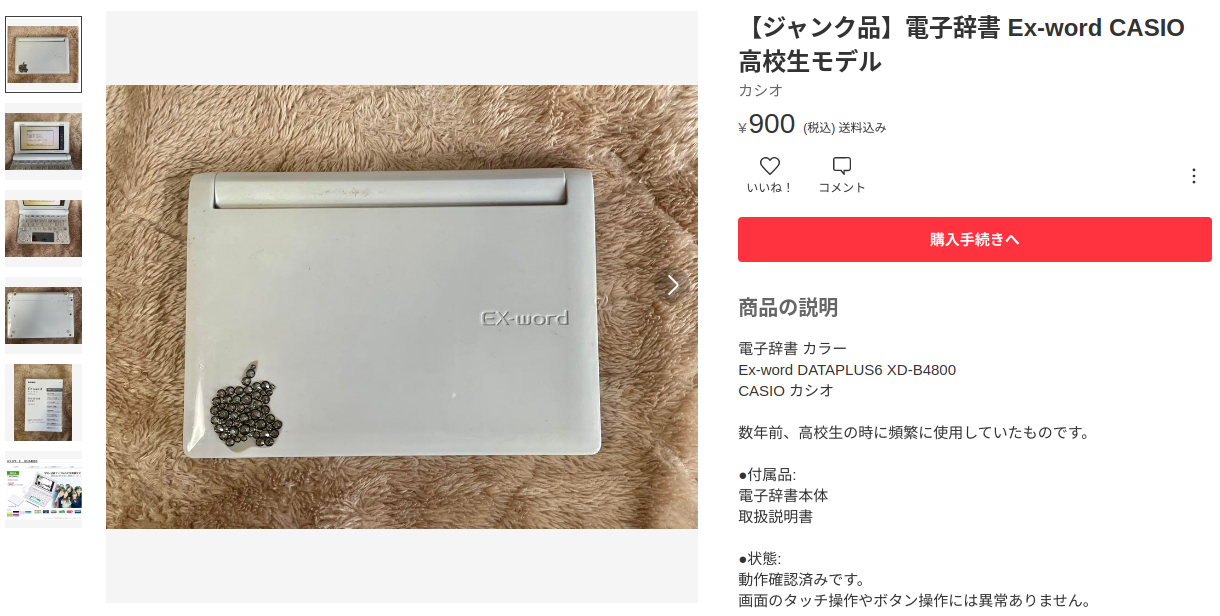Select the fifth thumbnail showing the manual
Screen dimensions: 1220x616
(x=43, y=402)
